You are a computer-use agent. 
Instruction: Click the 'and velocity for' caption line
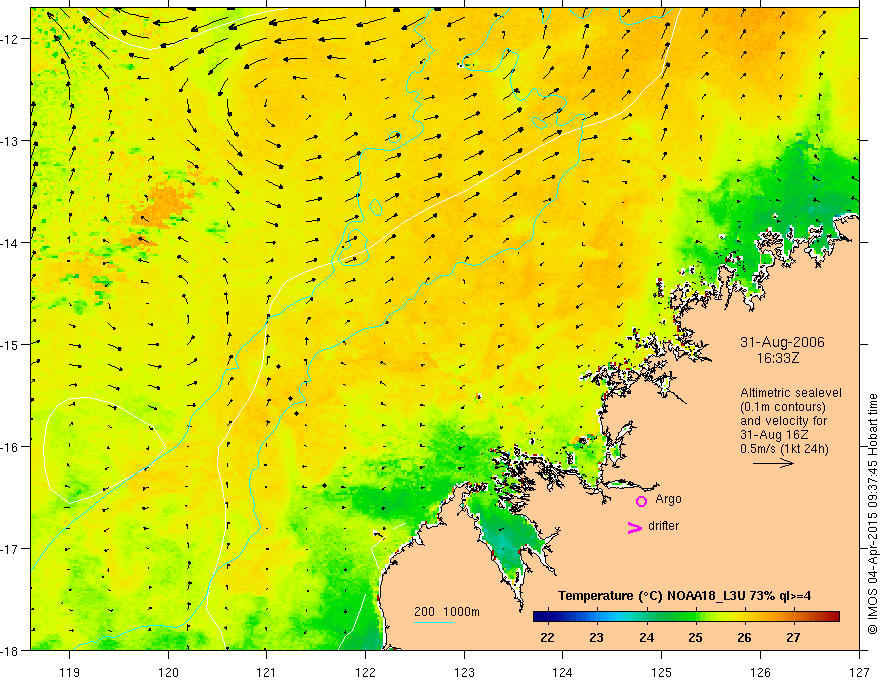tap(783, 421)
